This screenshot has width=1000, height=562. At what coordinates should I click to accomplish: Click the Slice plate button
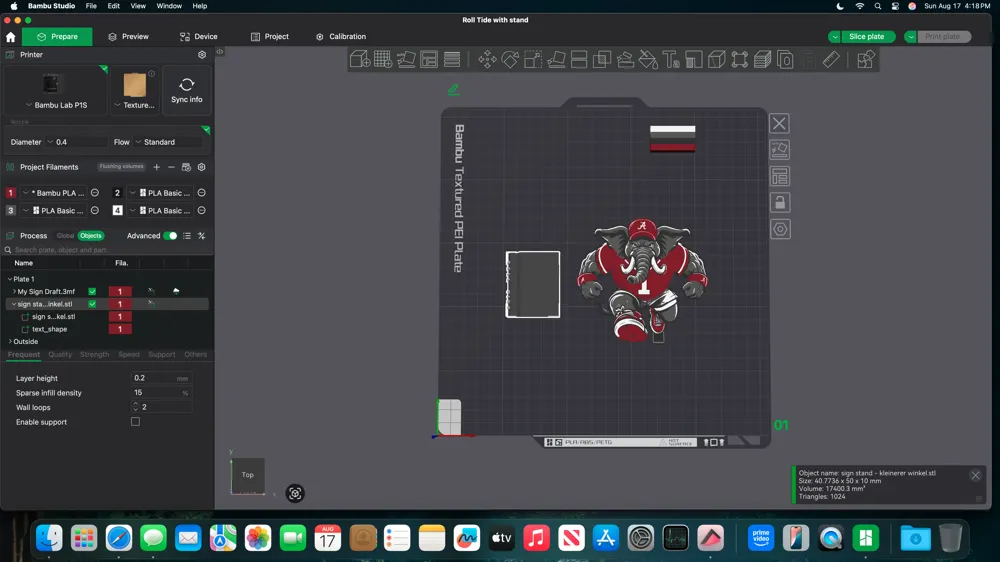866,37
